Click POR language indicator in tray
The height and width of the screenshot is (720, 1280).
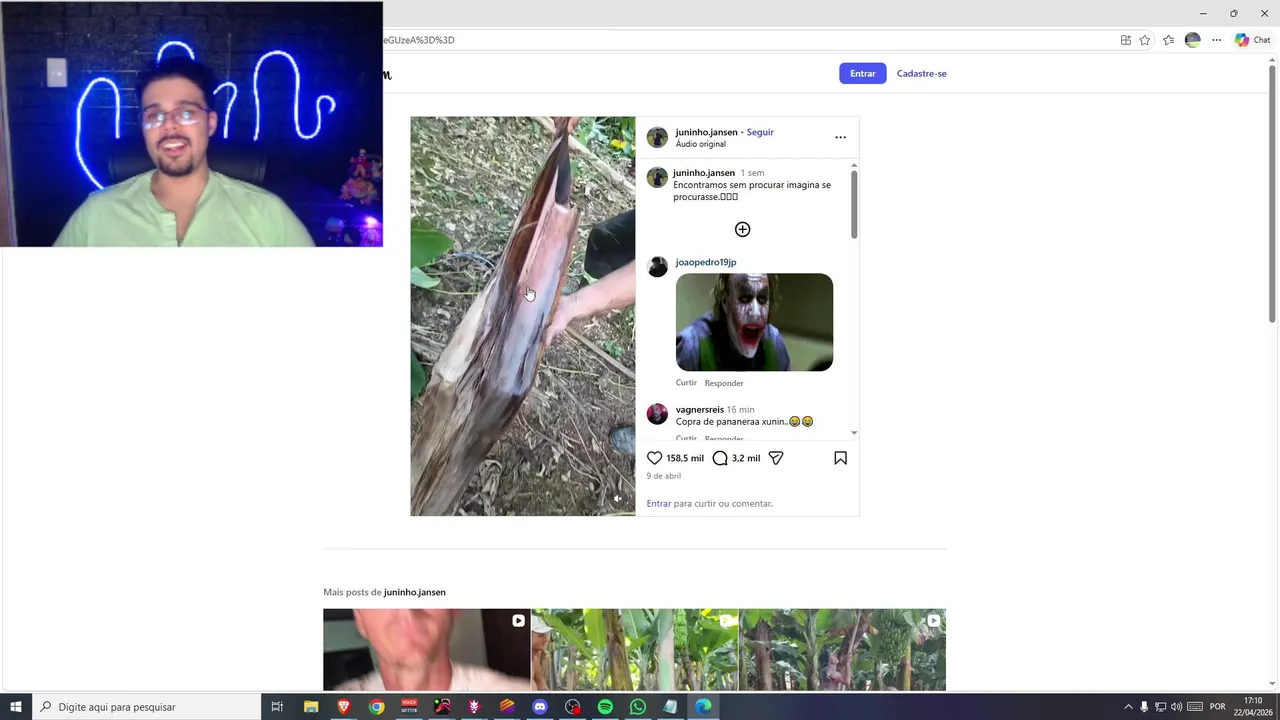click(x=1217, y=706)
